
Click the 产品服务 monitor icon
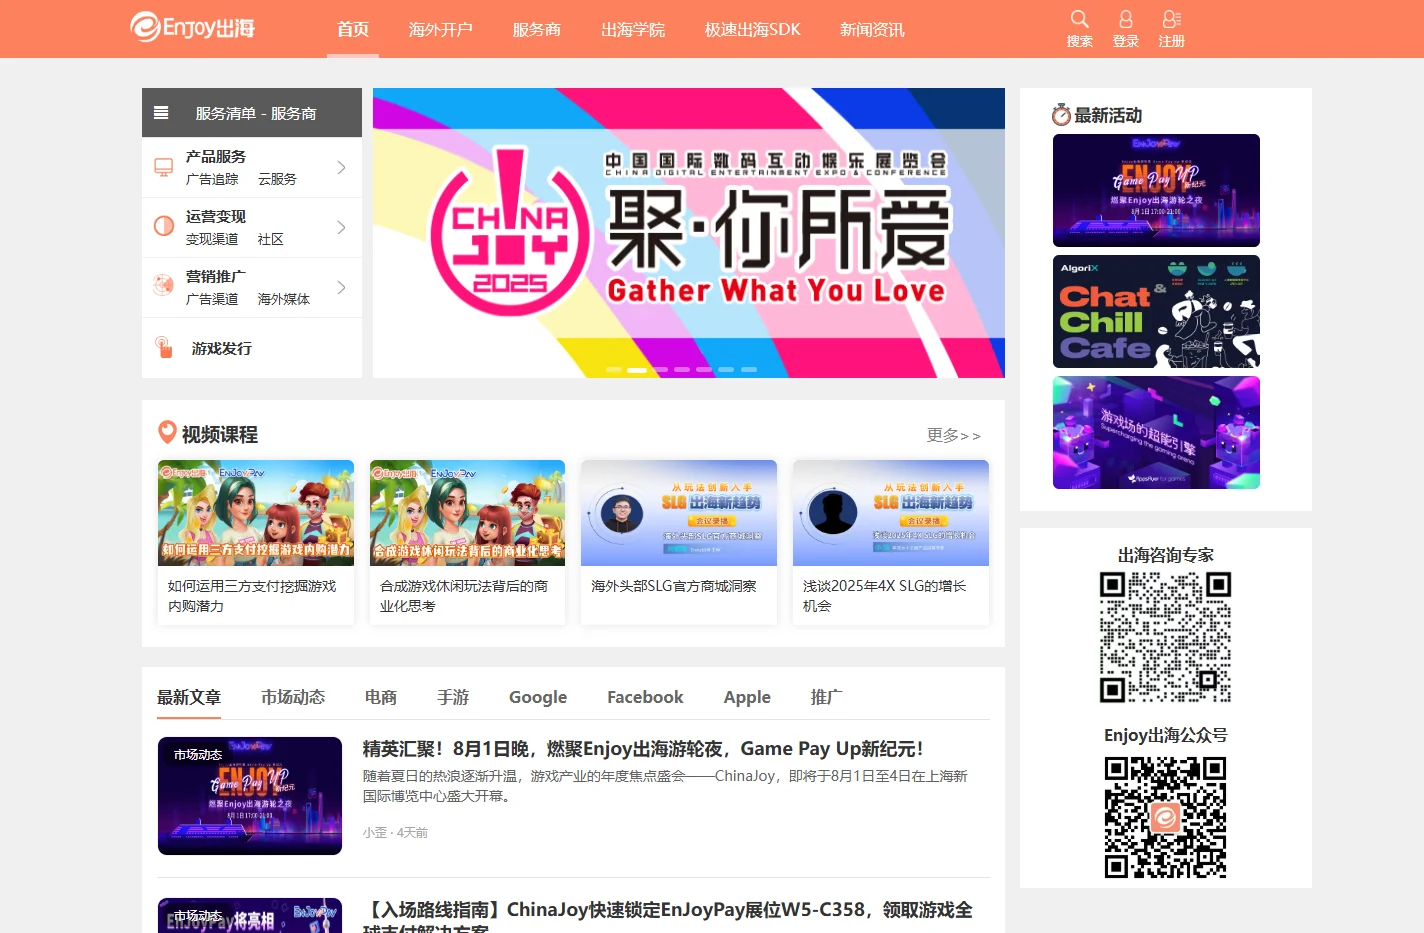[164, 167]
